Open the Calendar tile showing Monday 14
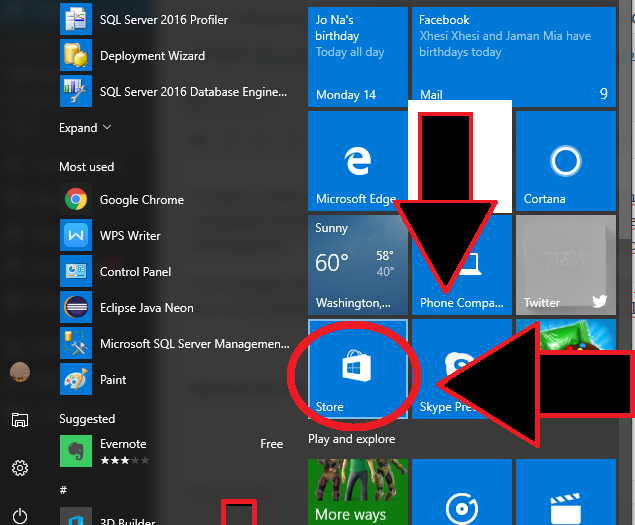 pos(358,57)
